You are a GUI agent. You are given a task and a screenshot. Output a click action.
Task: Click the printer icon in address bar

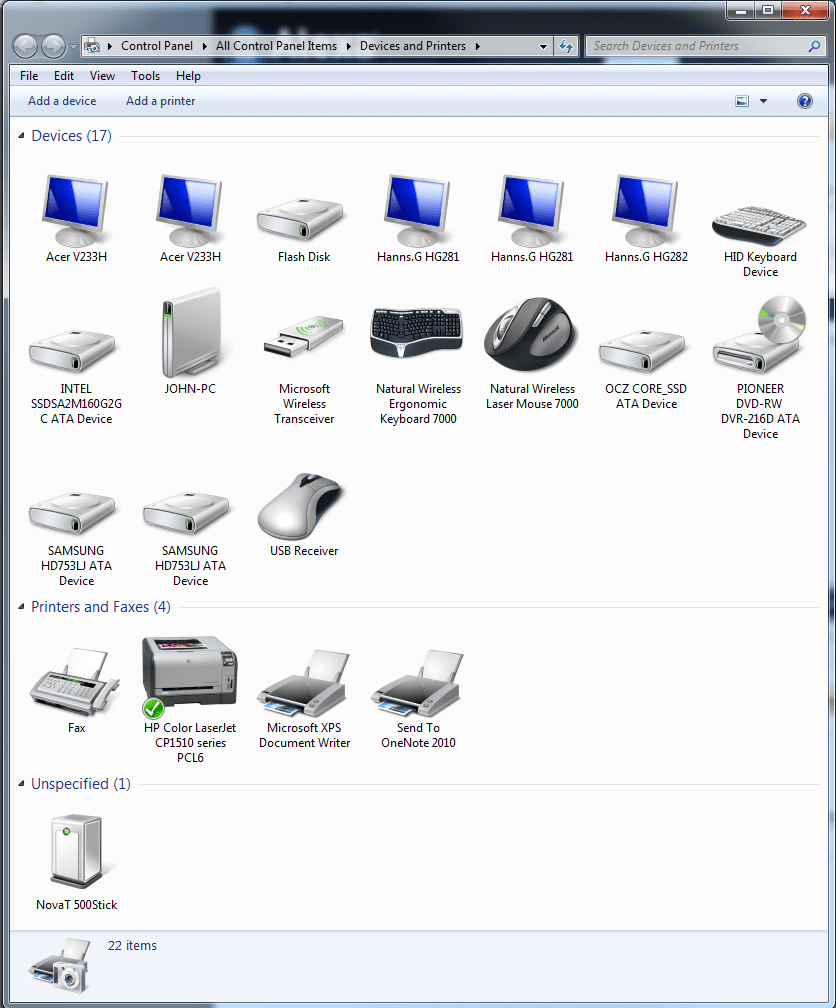(x=93, y=46)
